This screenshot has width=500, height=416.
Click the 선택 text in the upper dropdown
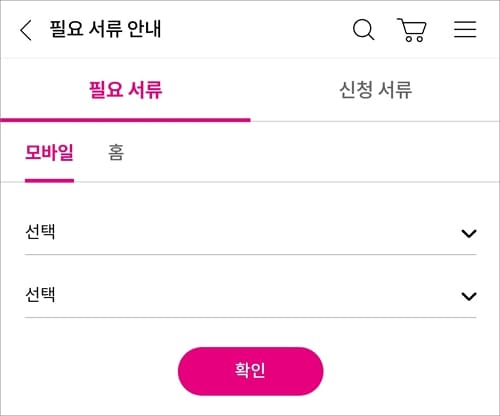click(x=40, y=232)
